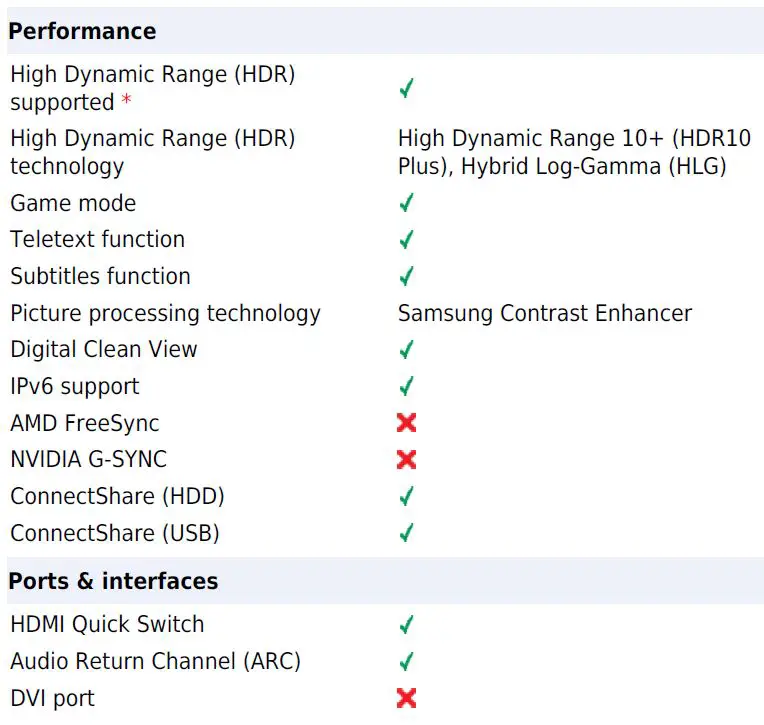This screenshot has width=764, height=725.
Task: Click the Picture processing technology label
Action: click(165, 313)
